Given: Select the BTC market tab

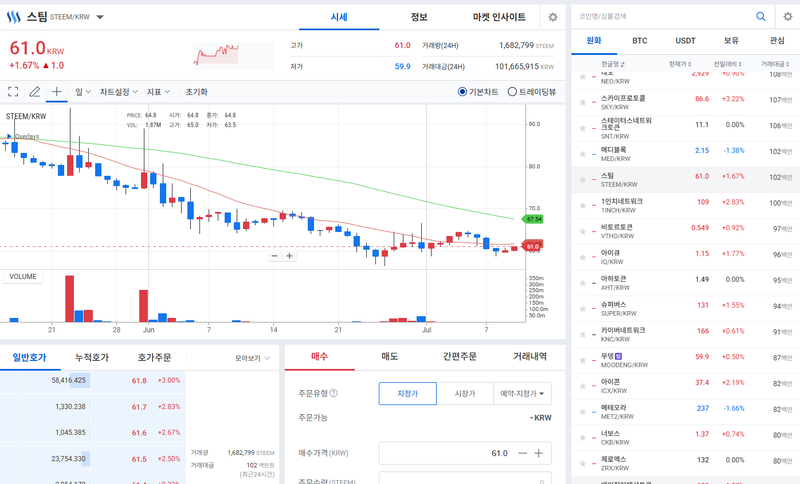Looking at the screenshot, I should pos(640,40).
